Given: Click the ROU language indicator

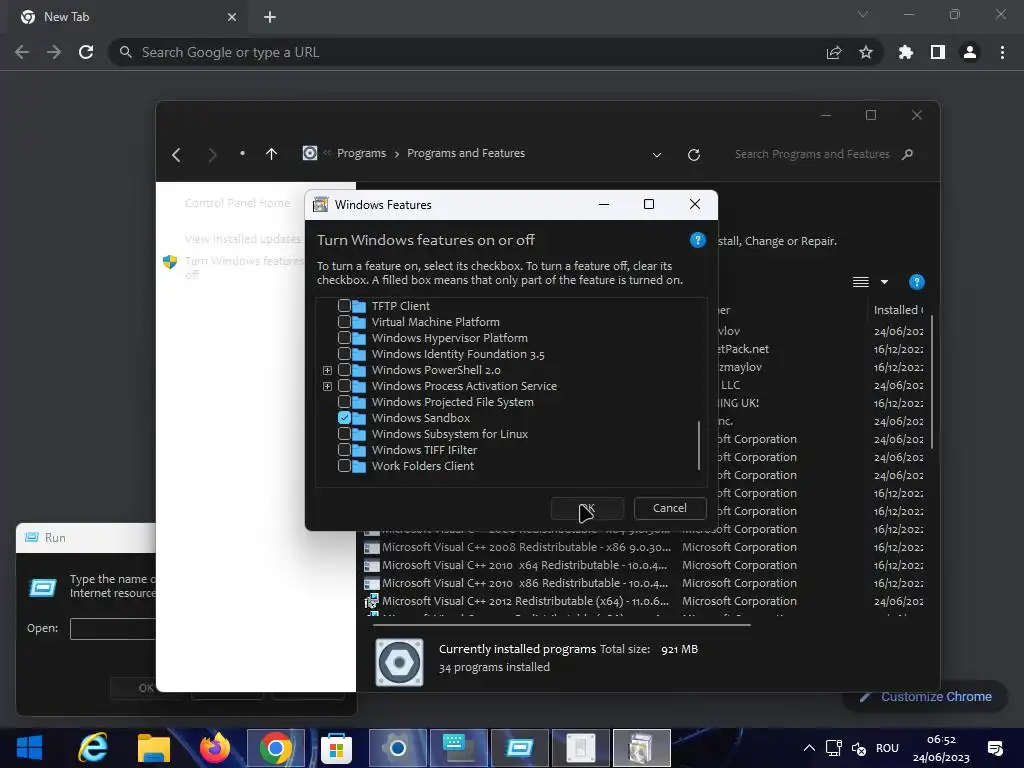Looking at the screenshot, I should 887,748.
